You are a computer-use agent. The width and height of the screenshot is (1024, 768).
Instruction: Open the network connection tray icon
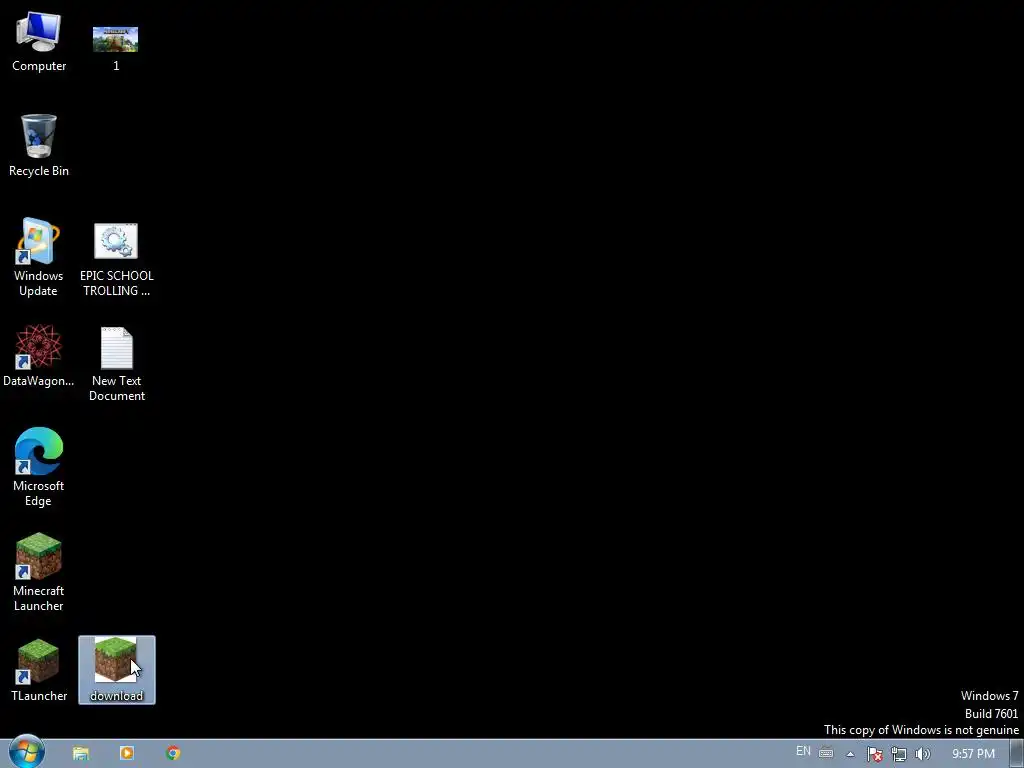(899, 754)
